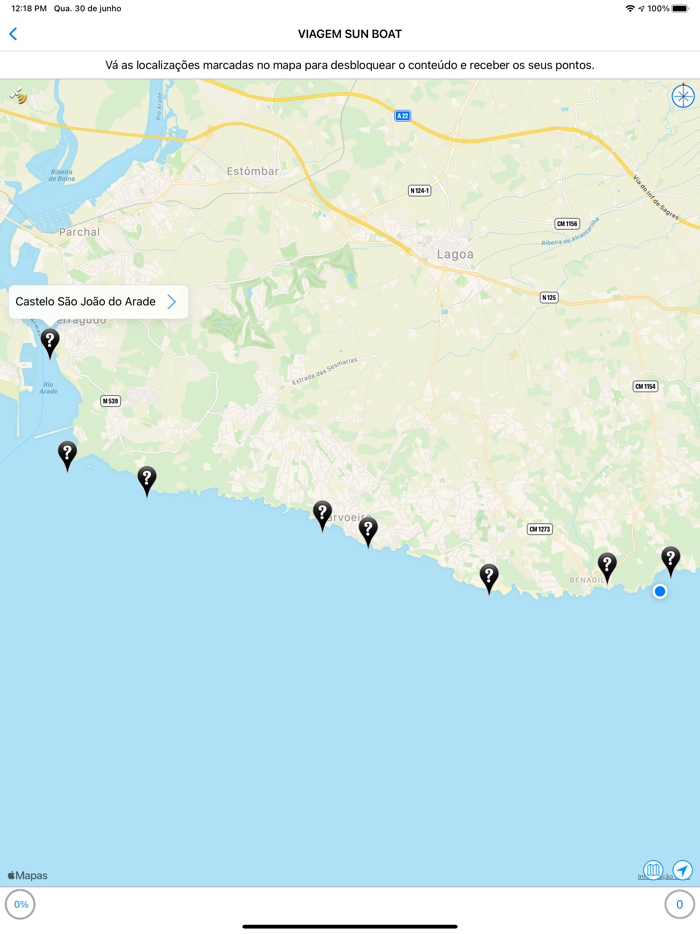
Task: Select the question pin under Castelo callout
Action: pos(50,344)
